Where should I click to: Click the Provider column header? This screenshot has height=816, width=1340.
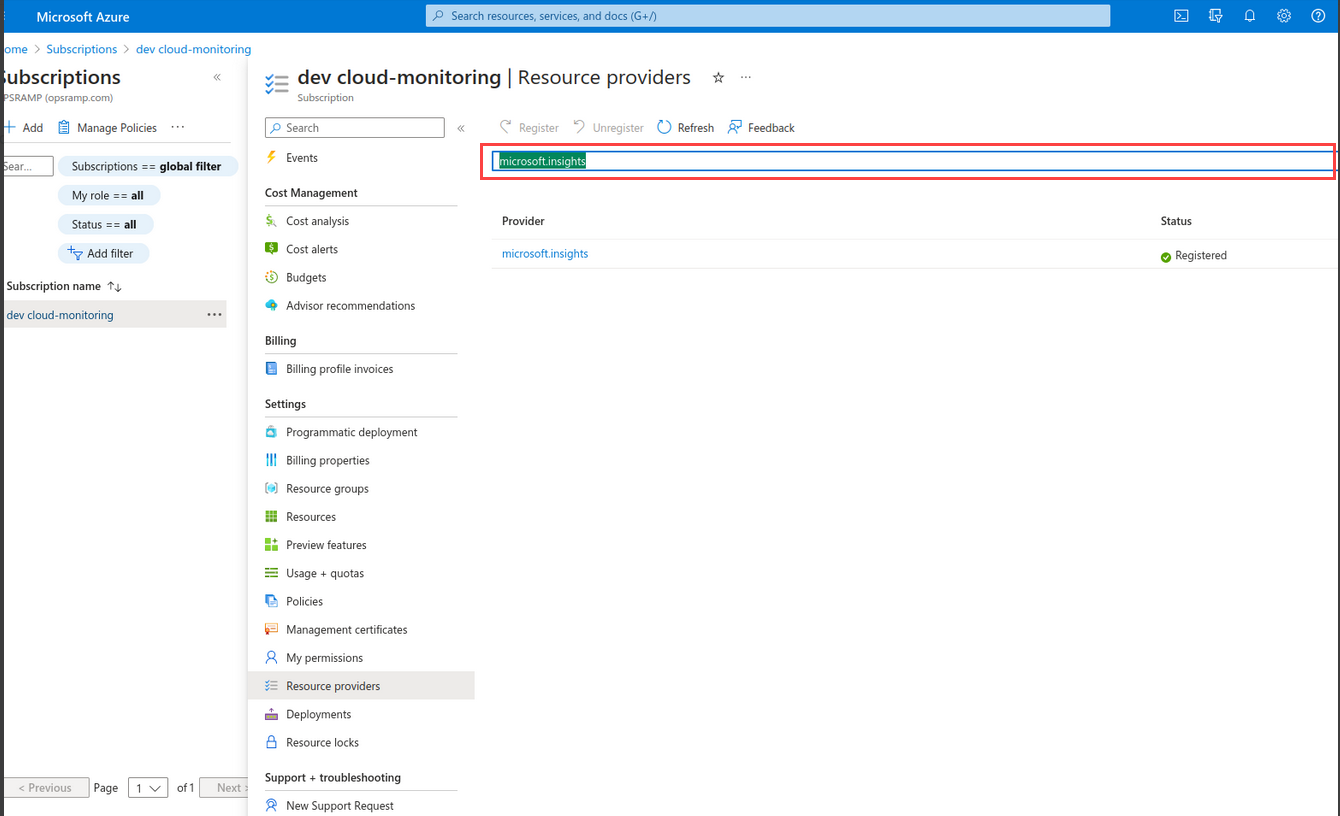tap(523, 221)
